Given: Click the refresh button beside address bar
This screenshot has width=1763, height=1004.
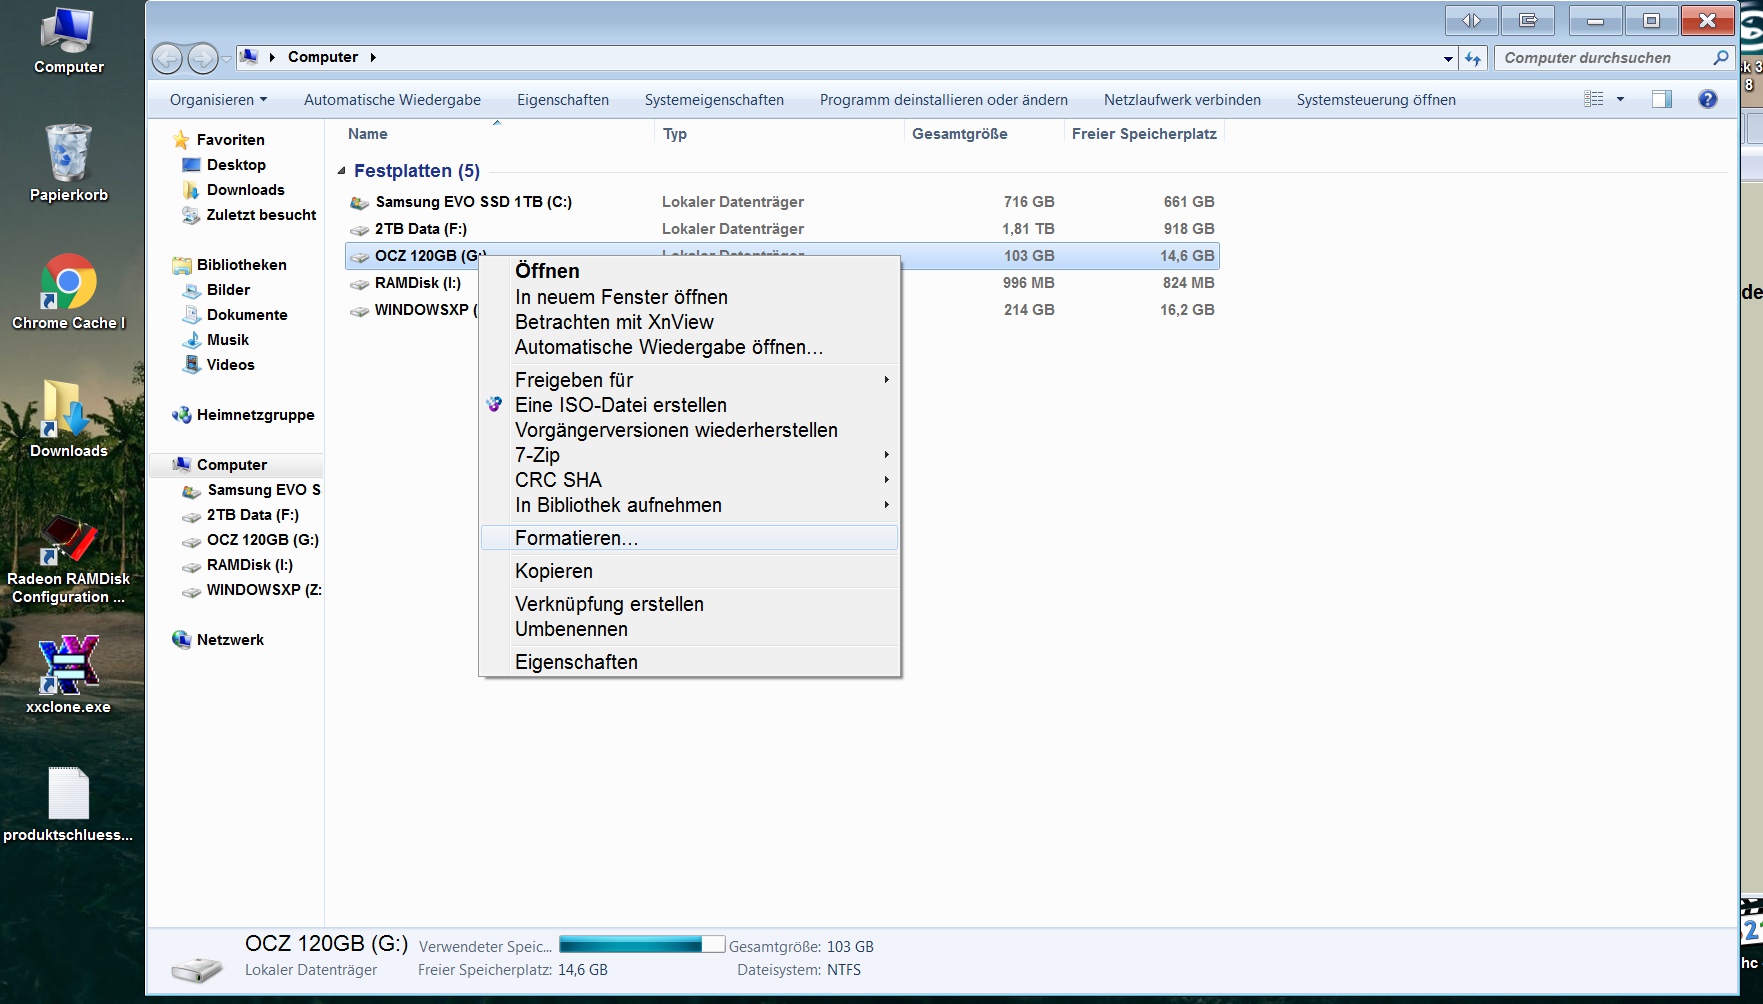Looking at the screenshot, I should (1473, 58).
